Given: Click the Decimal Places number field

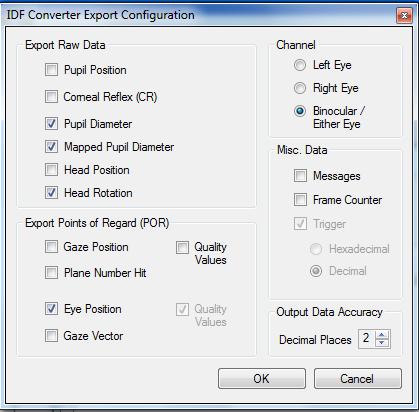Looking at the screenshot, I should tap(367, 339).
